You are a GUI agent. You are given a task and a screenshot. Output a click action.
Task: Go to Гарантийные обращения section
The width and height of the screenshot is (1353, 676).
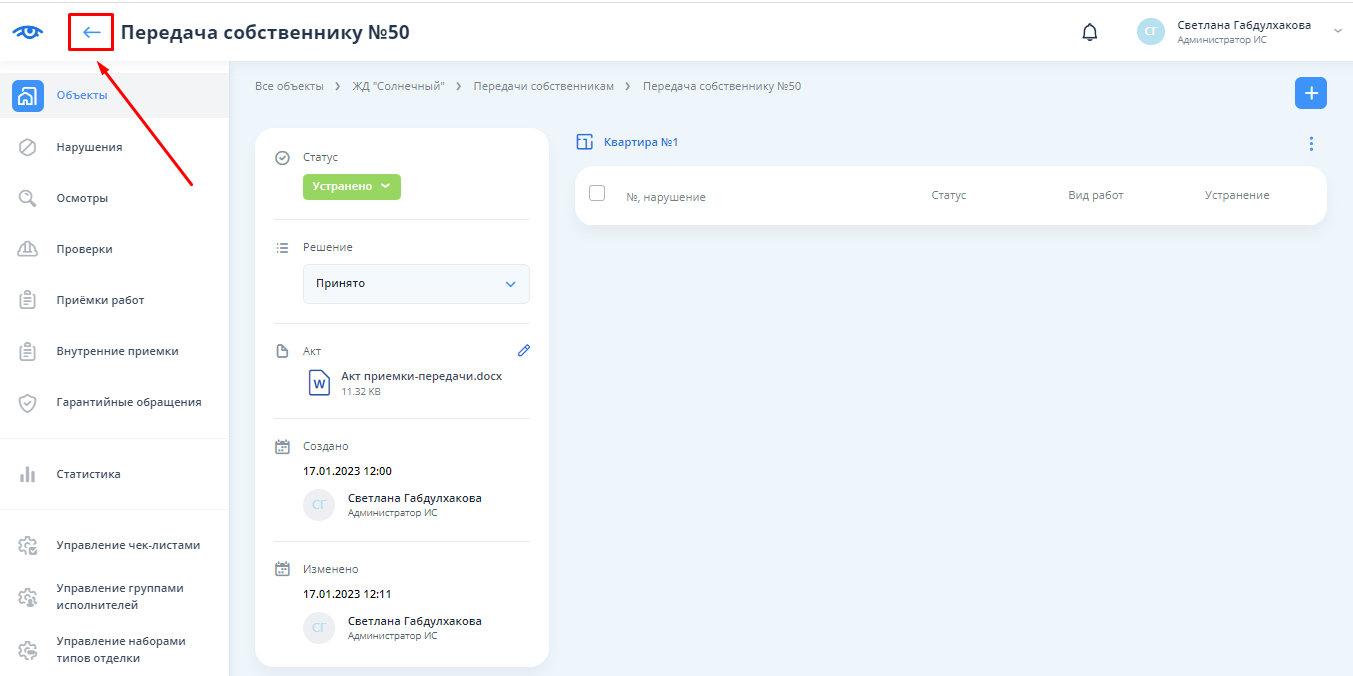pyautogui.click(x=128, y=402)
